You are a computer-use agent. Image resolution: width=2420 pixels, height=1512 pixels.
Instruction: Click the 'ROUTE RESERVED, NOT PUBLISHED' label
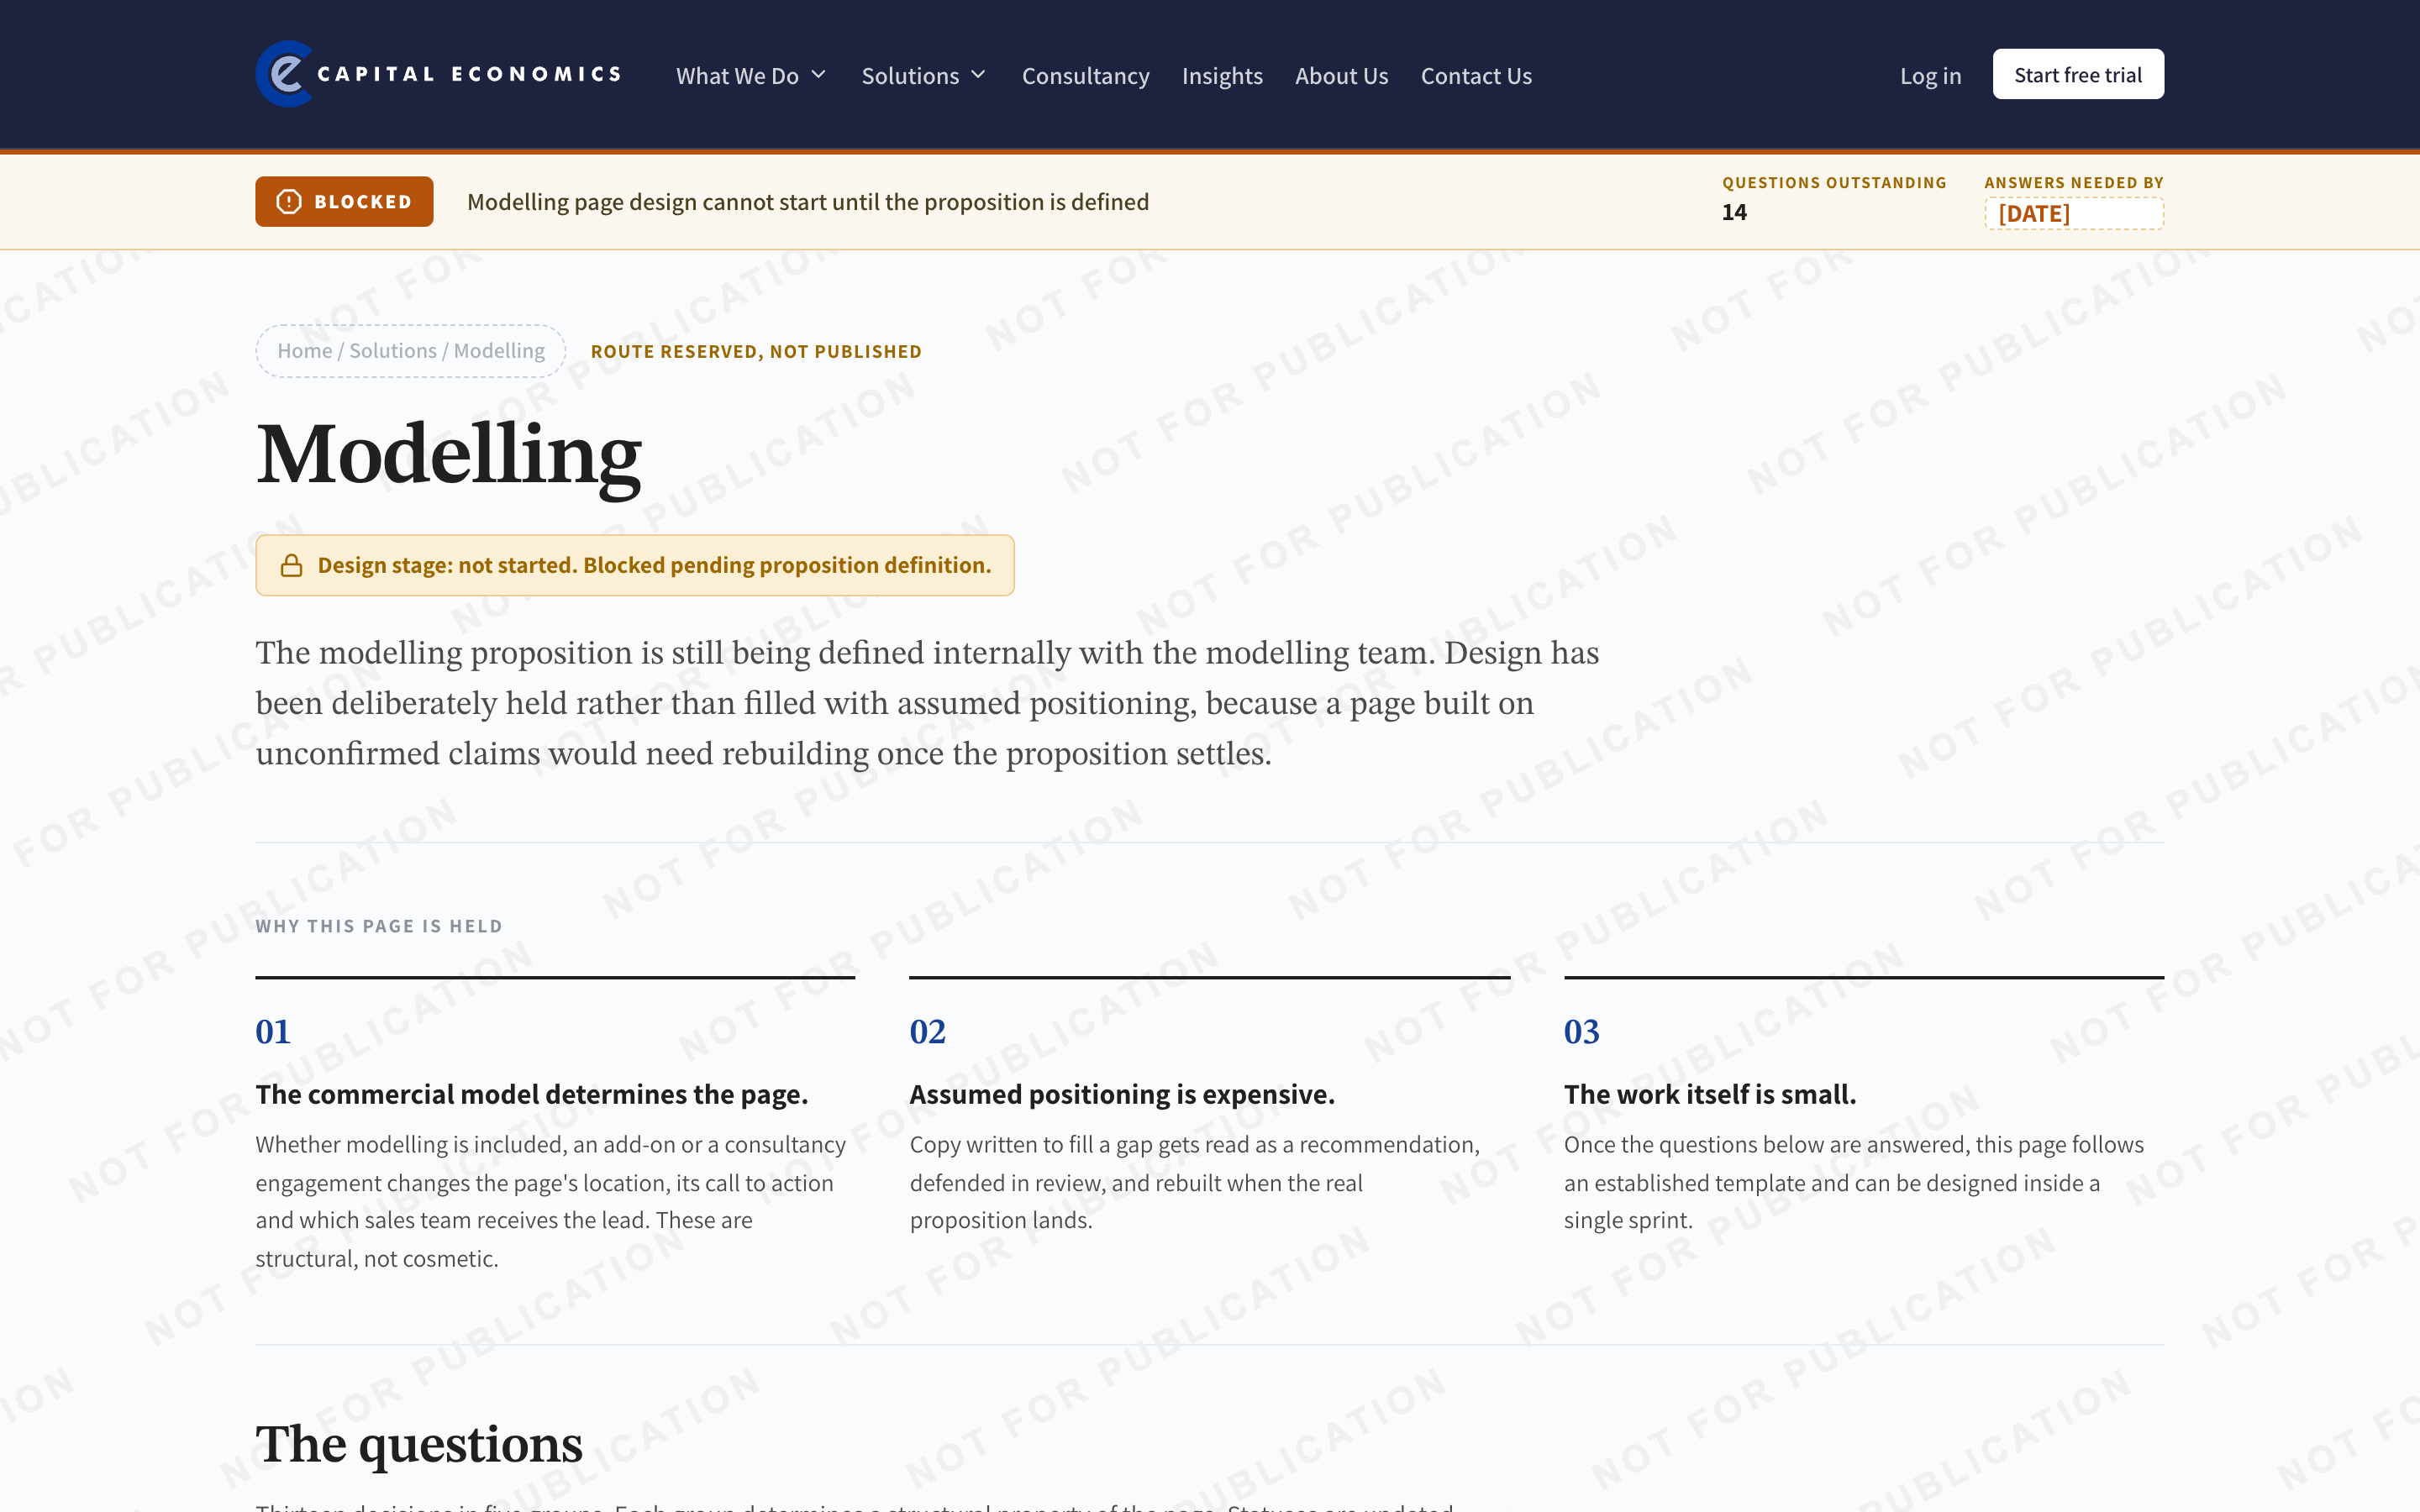point(756,352)
